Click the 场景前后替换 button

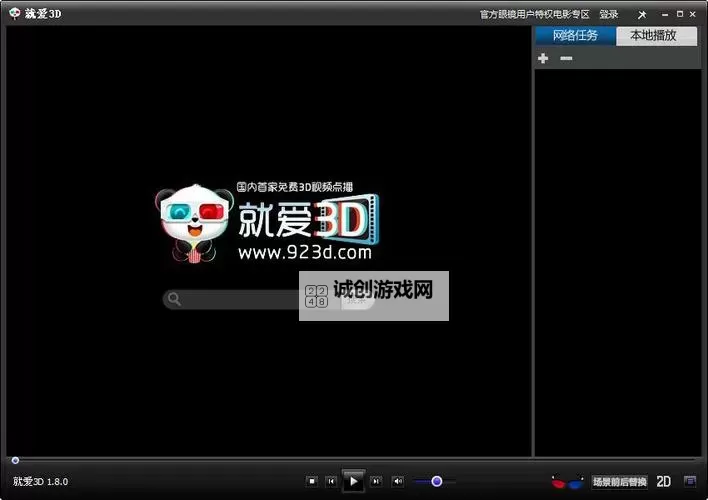tap(620, 482)
